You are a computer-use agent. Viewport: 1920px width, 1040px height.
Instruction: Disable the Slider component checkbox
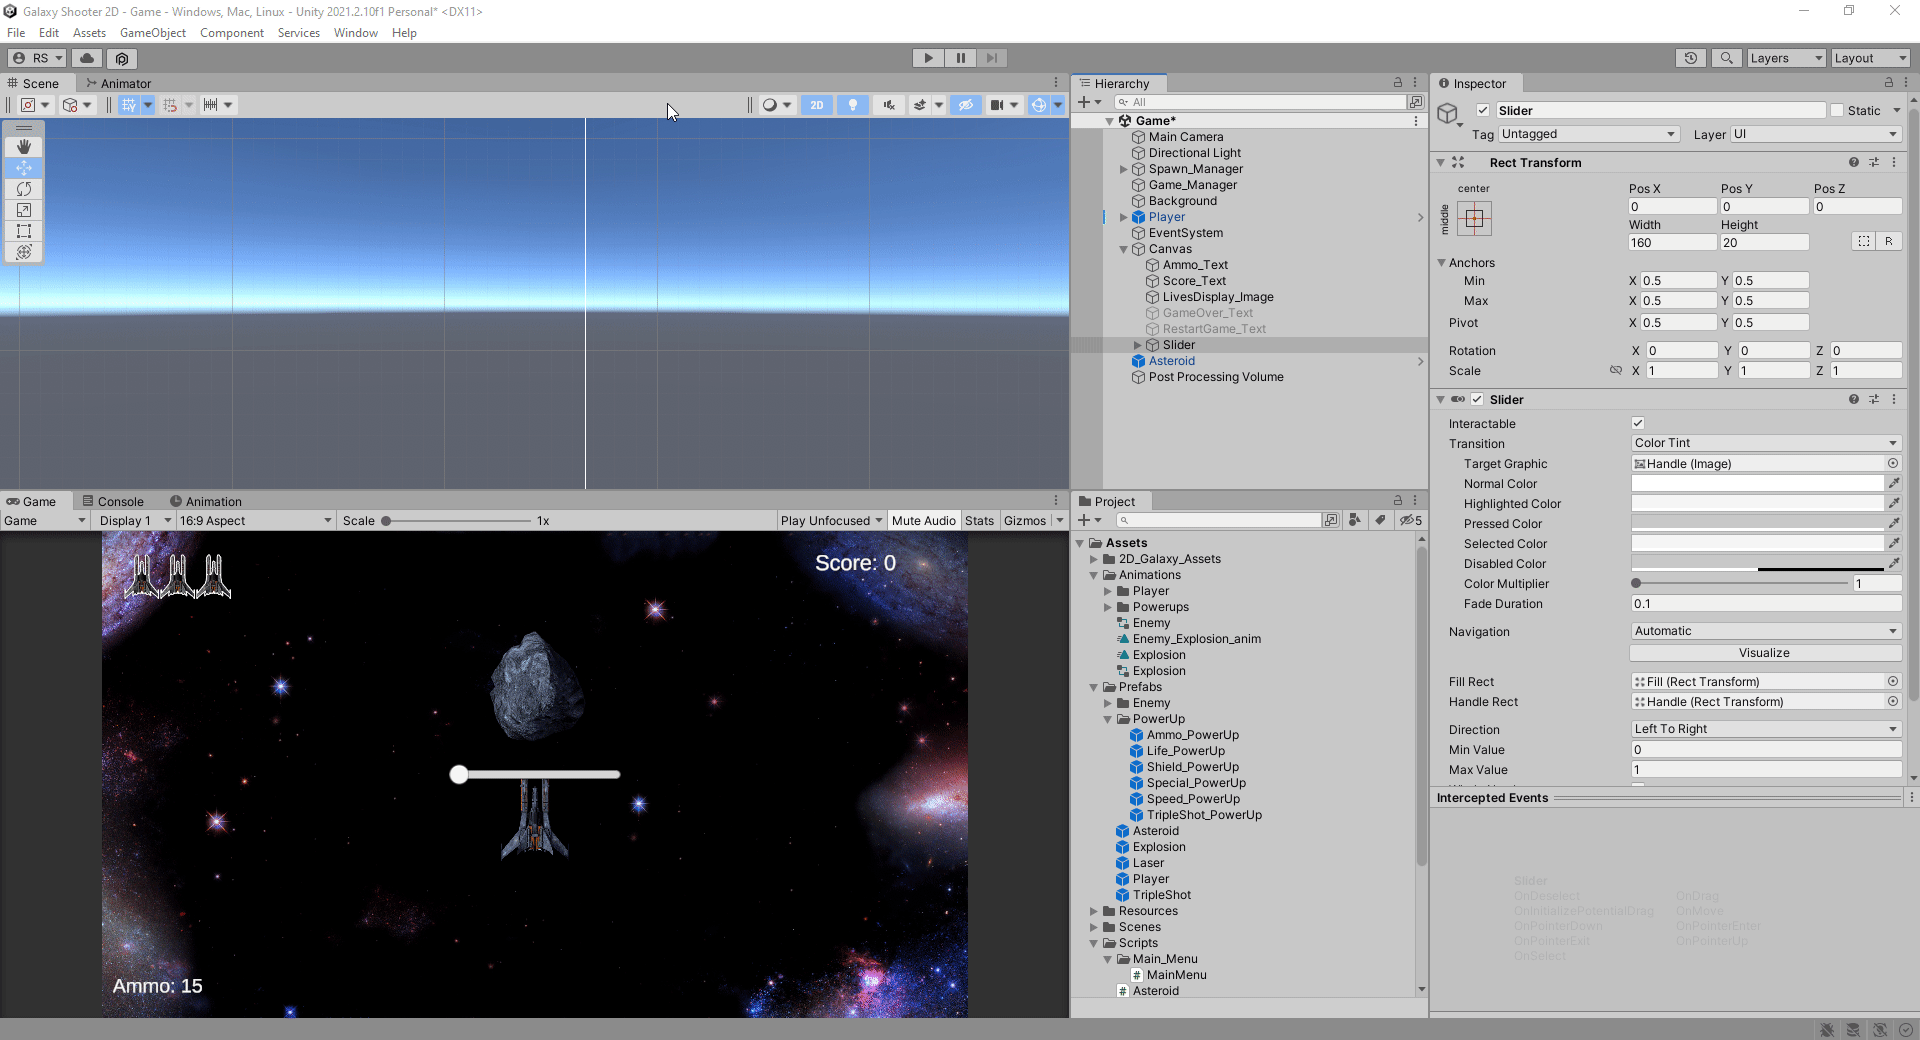coord(1477,399)
